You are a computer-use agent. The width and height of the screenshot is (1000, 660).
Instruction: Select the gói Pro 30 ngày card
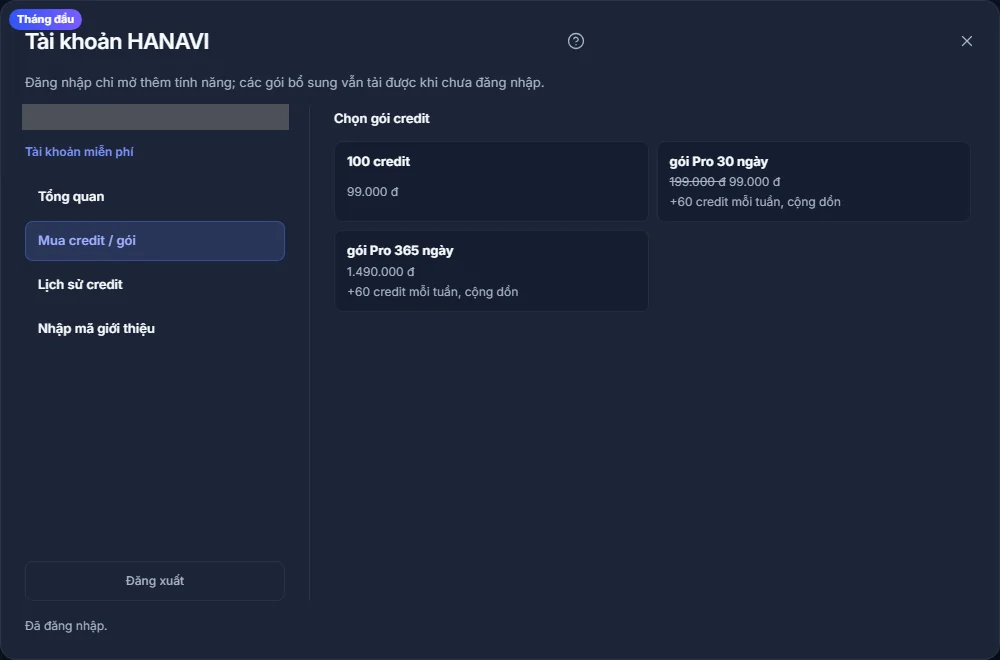point(814,182)
